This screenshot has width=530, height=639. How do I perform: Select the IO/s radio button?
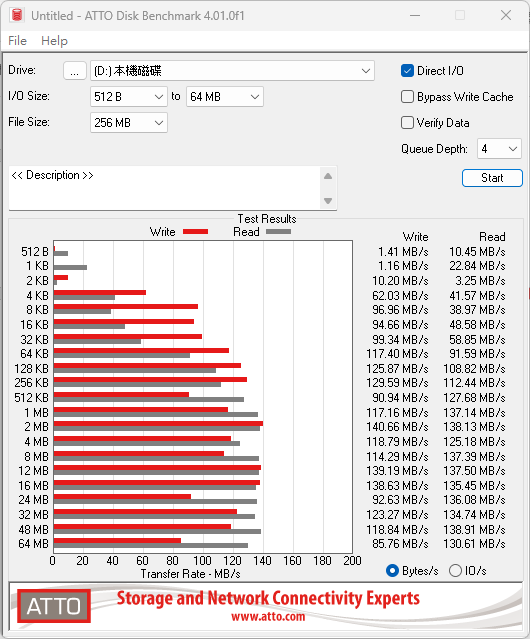tap(455, 571)
